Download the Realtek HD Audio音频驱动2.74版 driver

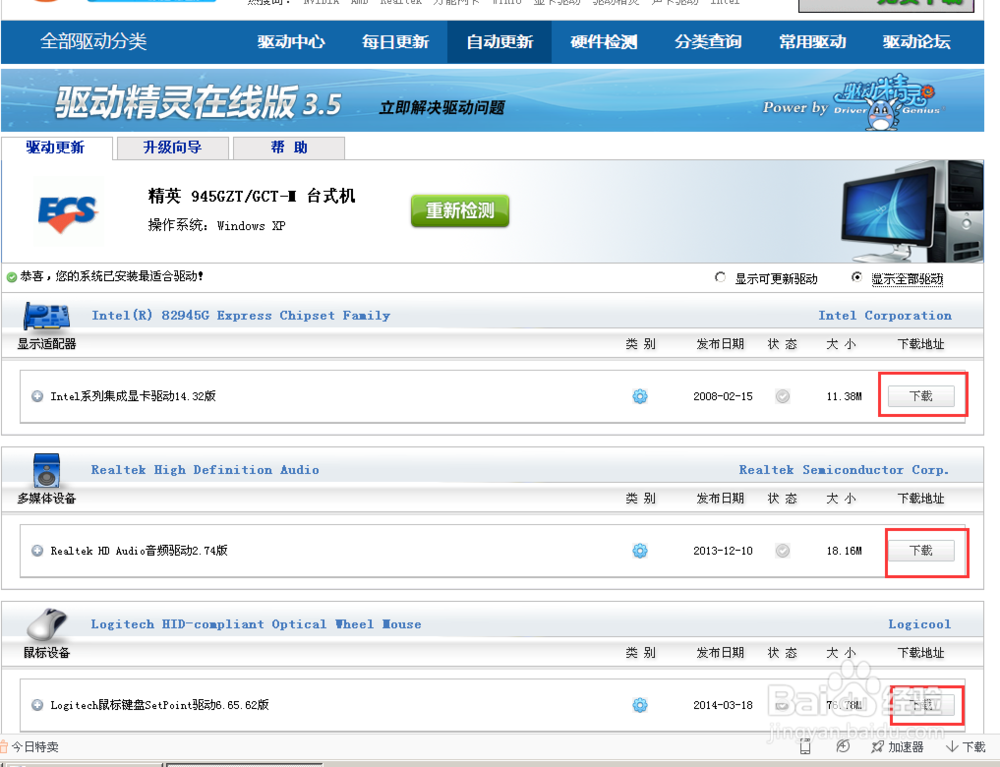coord(921,550)
